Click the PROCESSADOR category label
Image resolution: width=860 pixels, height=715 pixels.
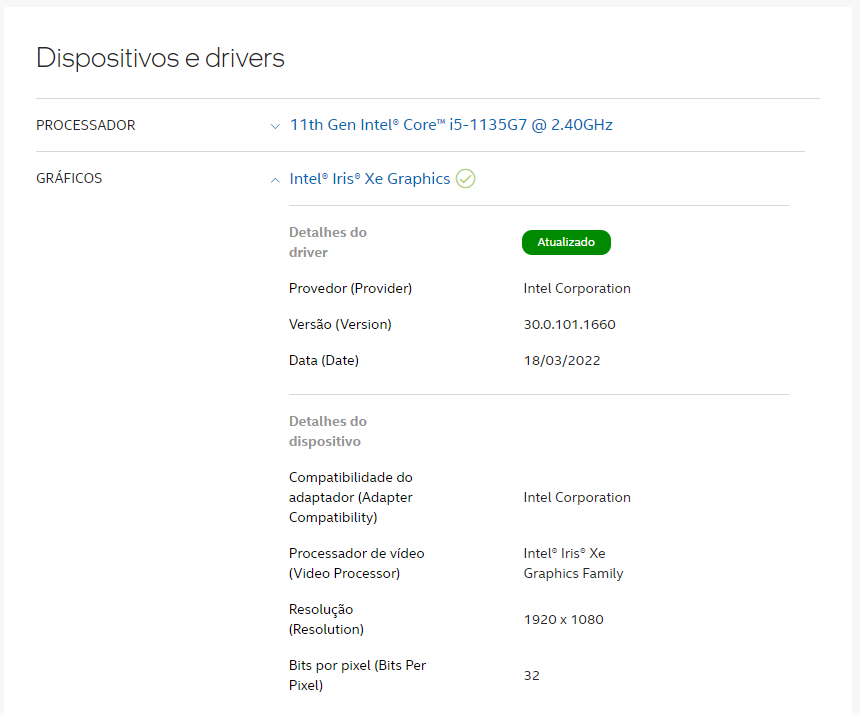tap(86, 126)
